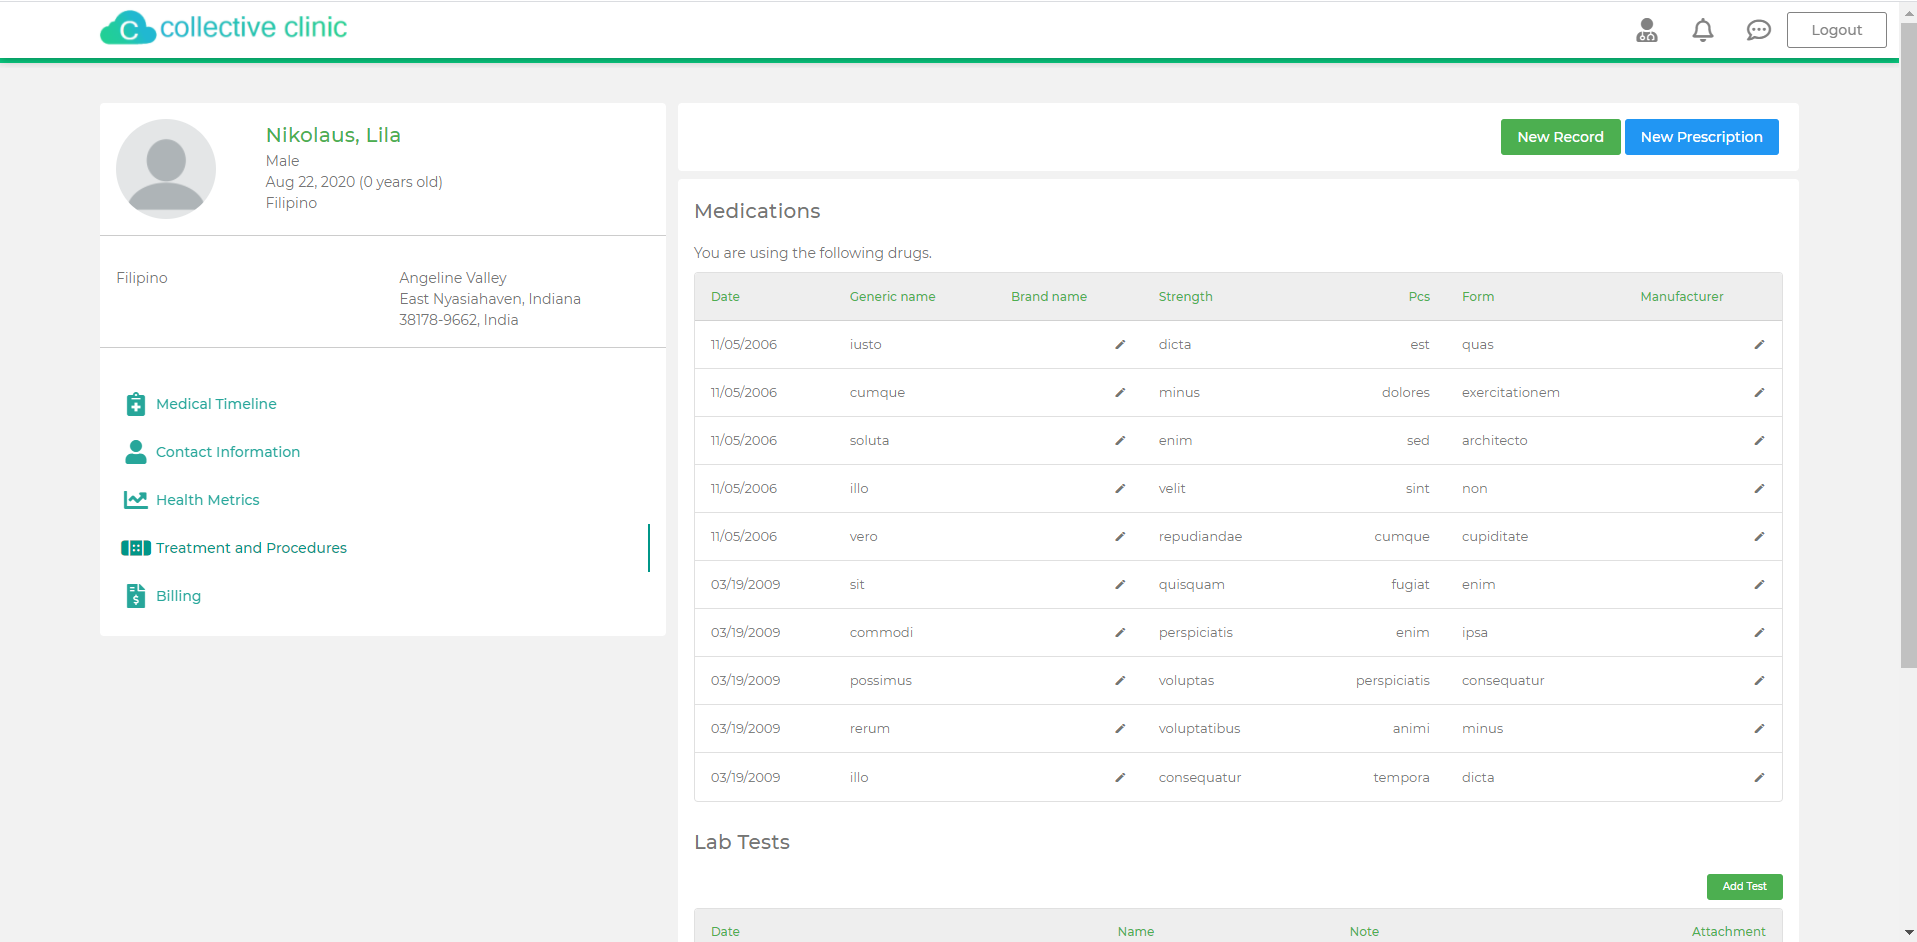
Task: Select the 'repudiandae' strength cell
Action: (x=1200, y=537)
